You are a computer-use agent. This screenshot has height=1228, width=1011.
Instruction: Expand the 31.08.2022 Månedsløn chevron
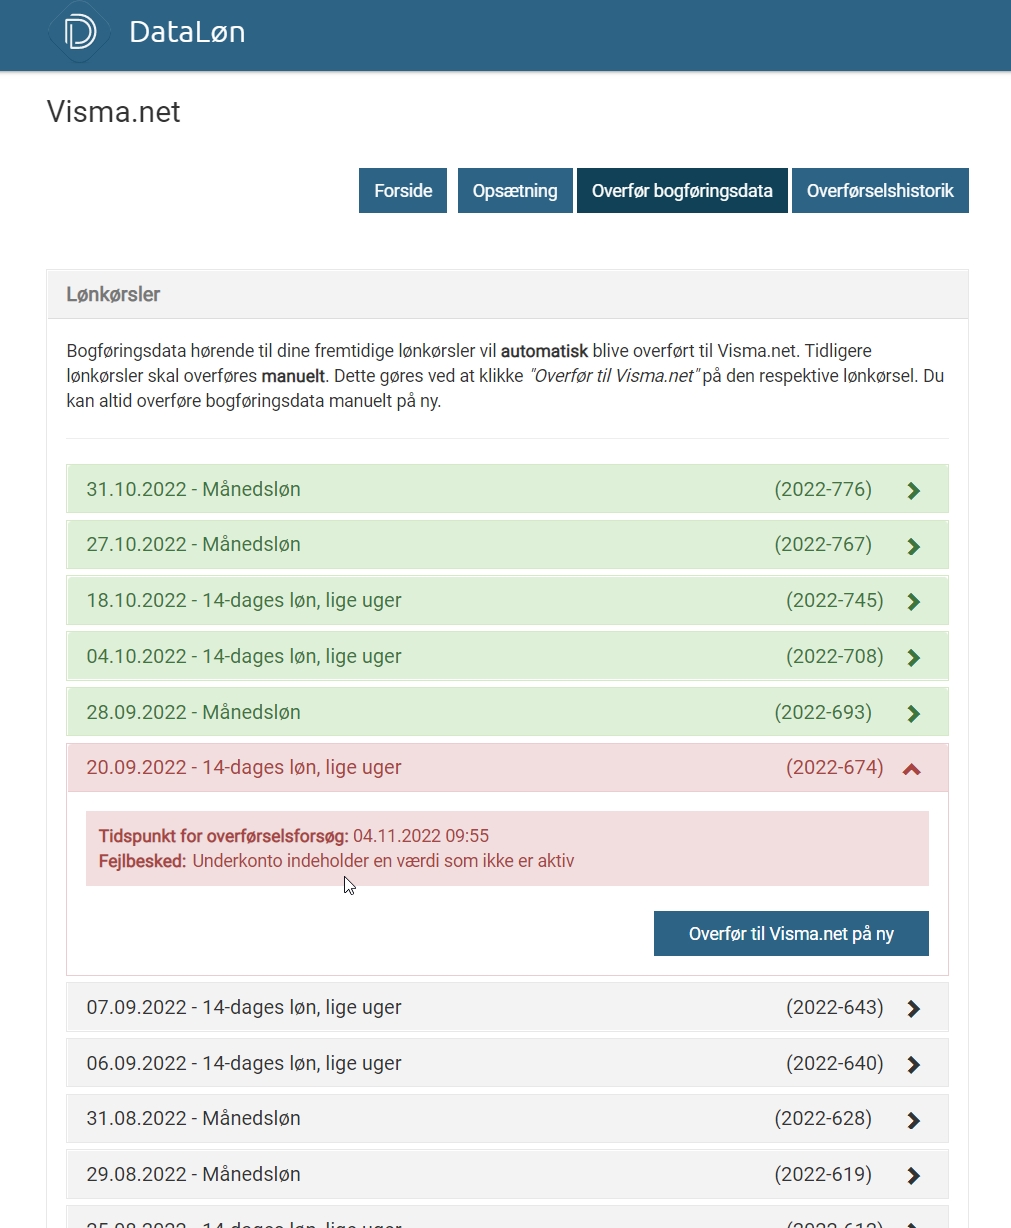[913, 1120]
